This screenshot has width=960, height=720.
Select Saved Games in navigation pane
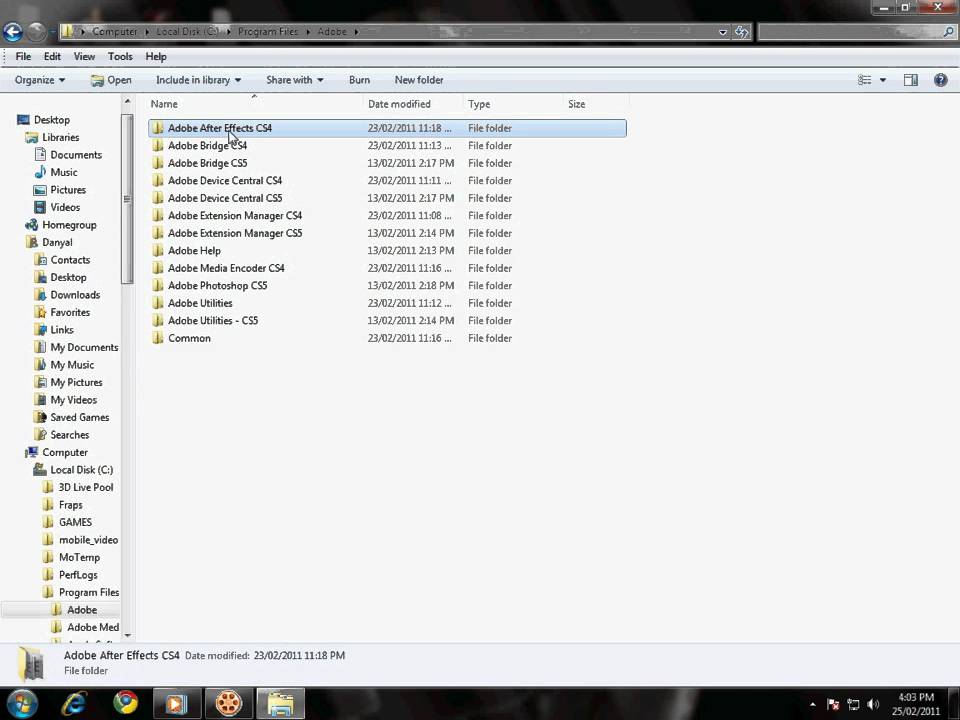pyautogui.click(x=80, y=418)
